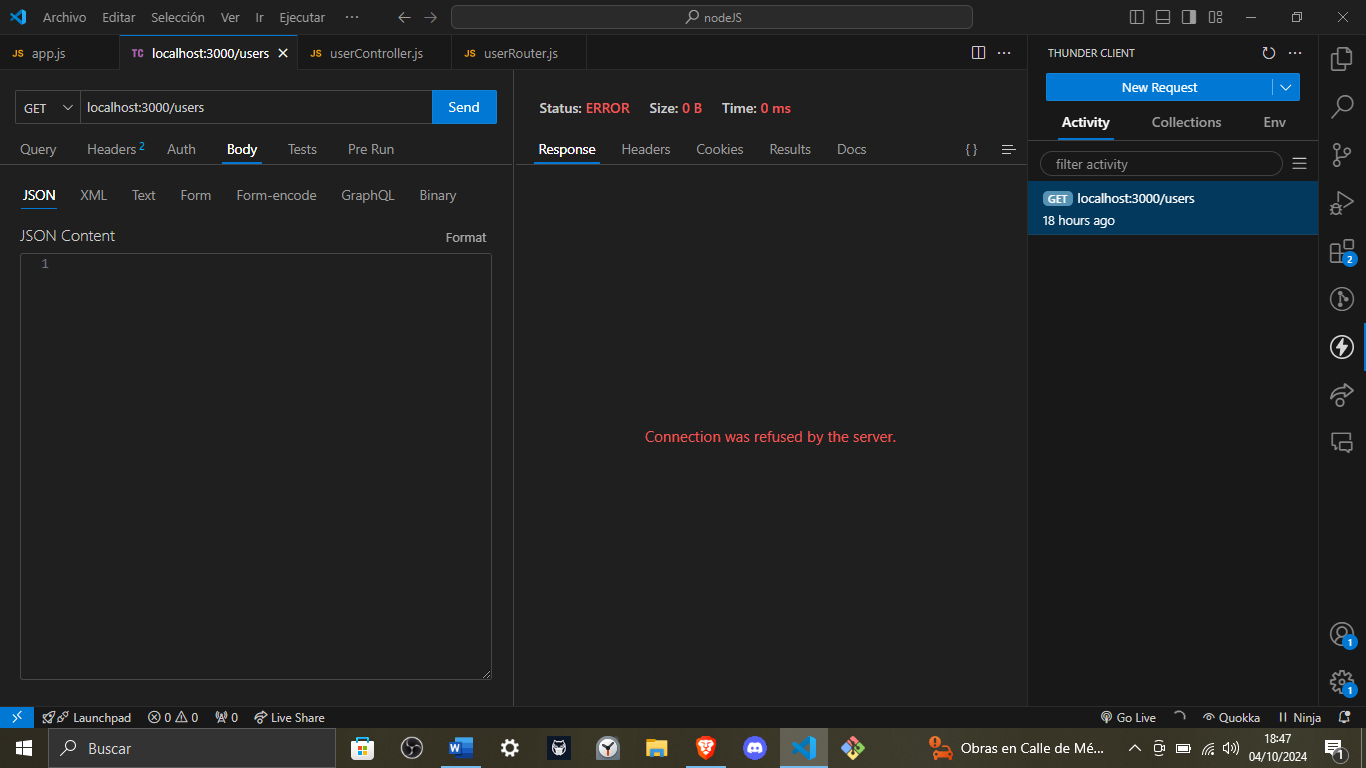Click the Send button
The width and height of the screenshot is (1366, 768).
[x=464, y=107]
